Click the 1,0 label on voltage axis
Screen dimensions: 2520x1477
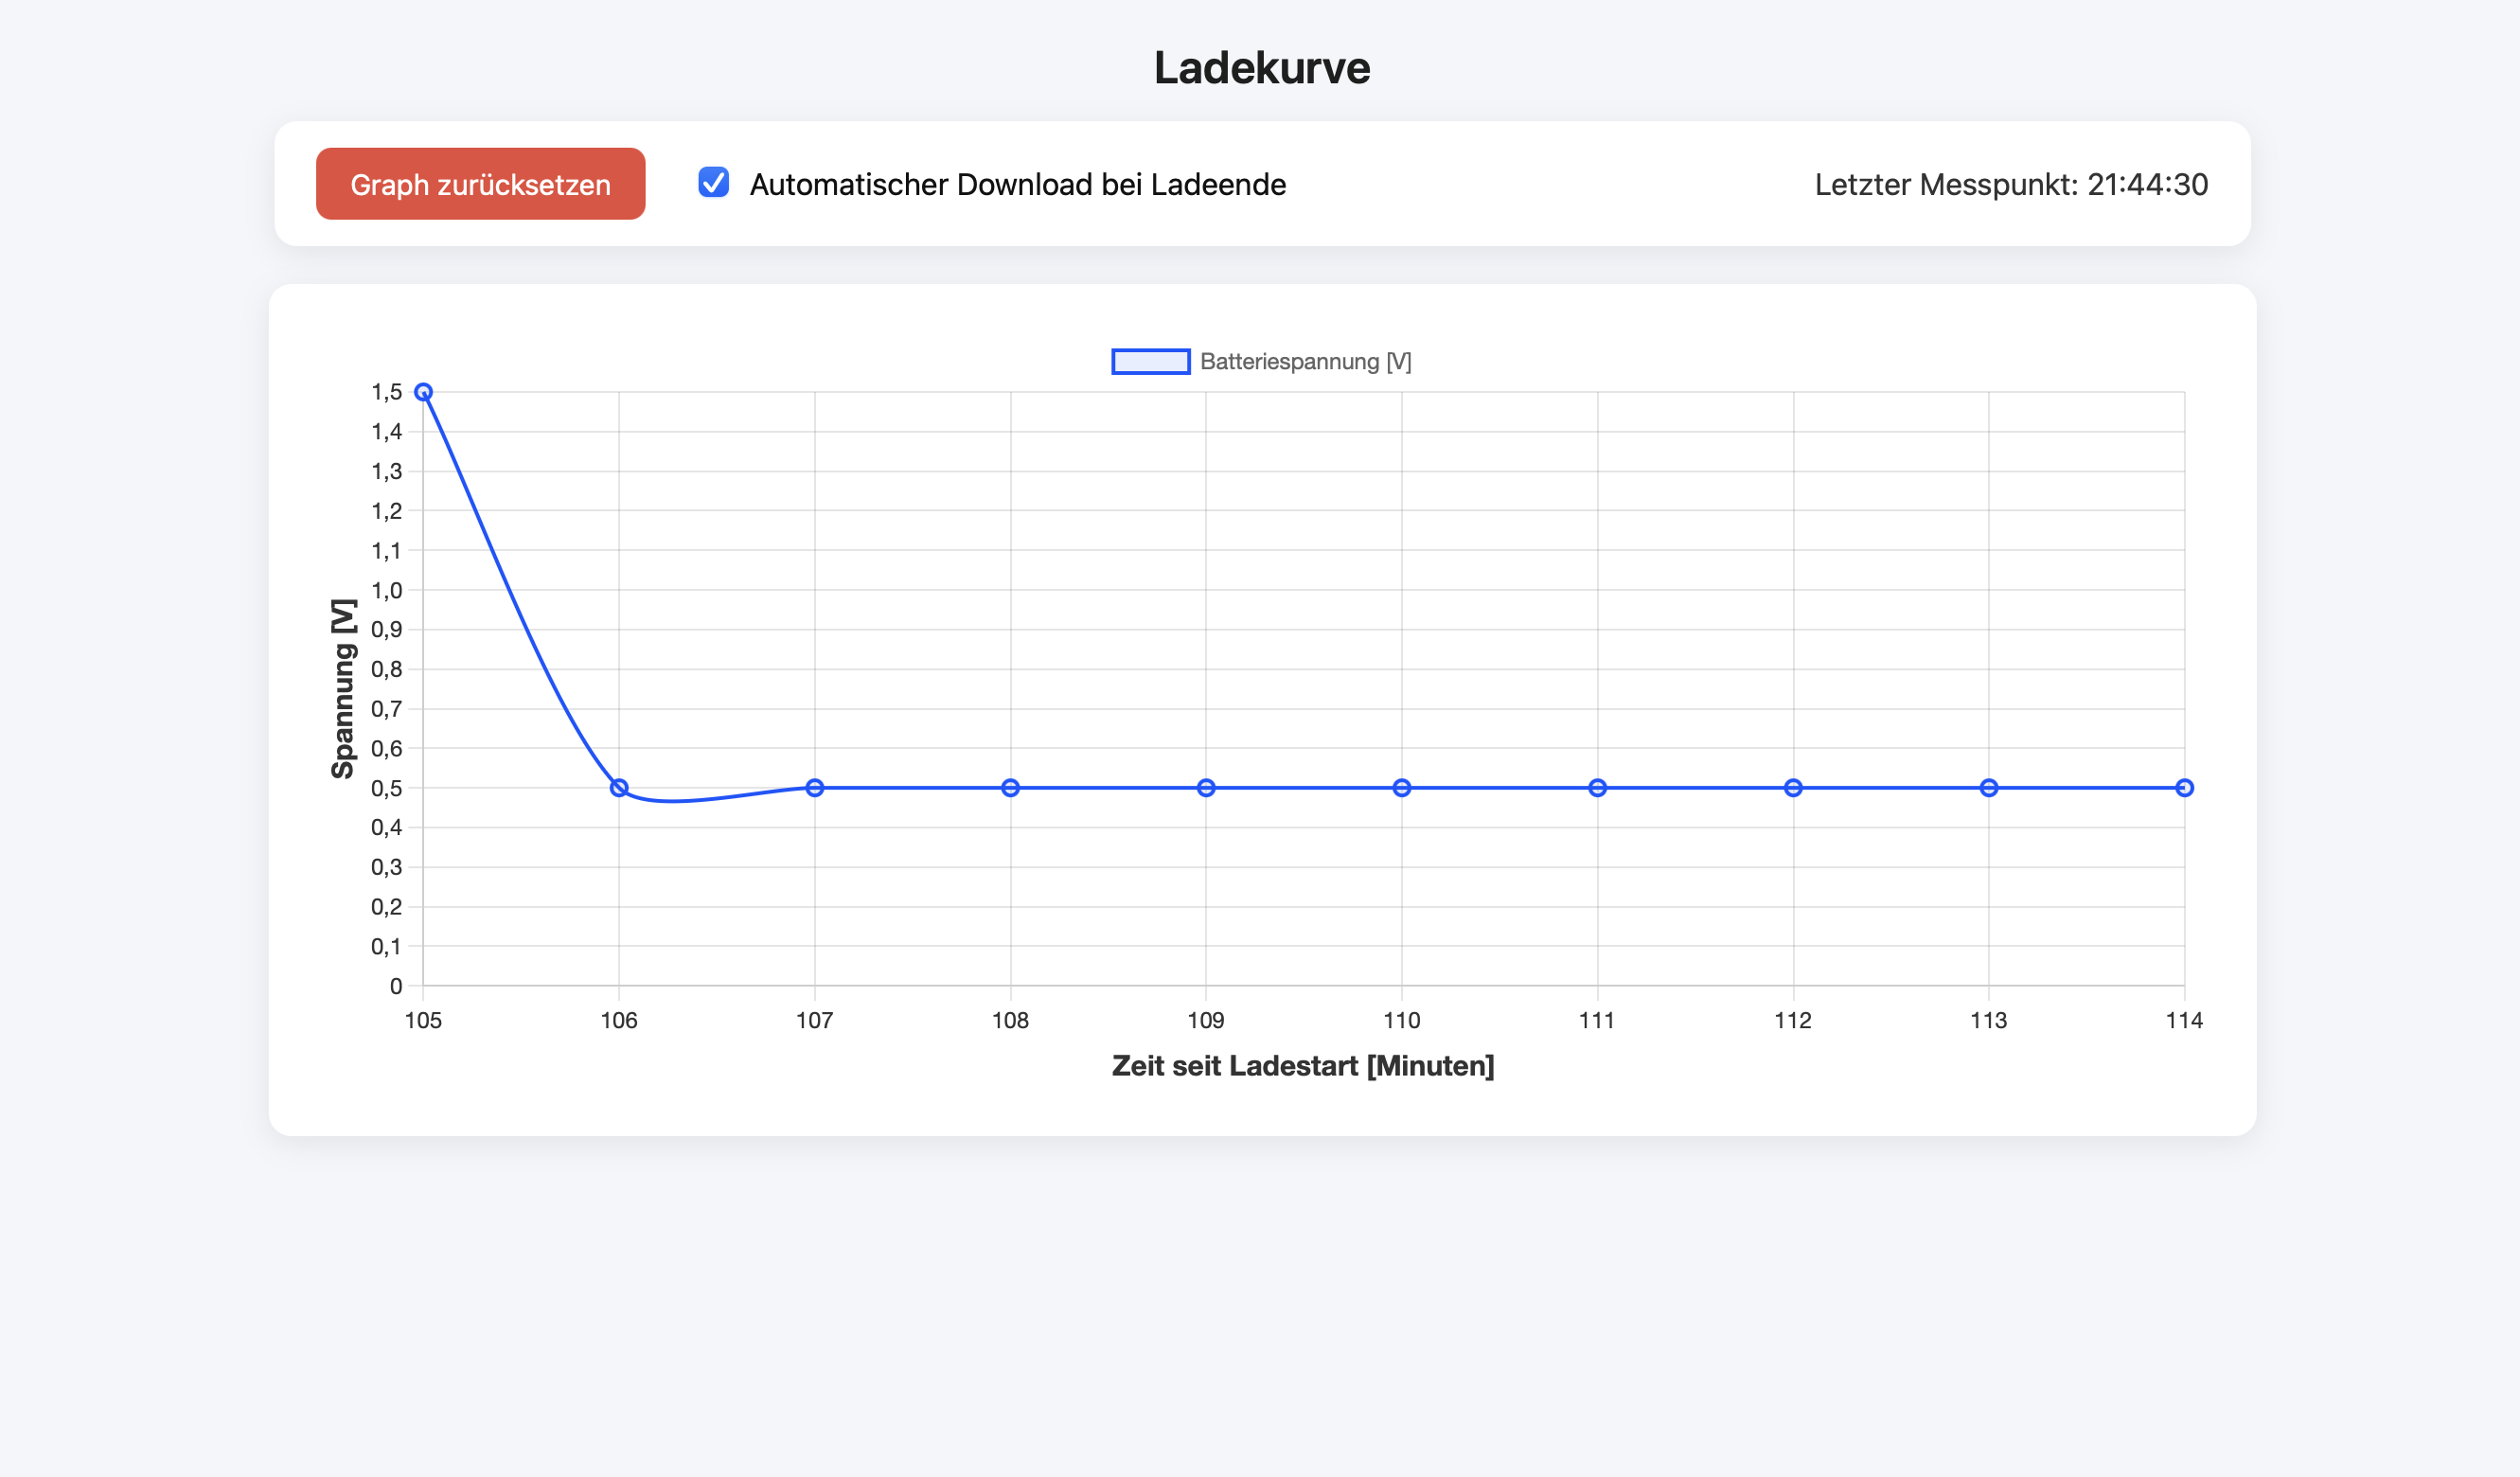(387, 590)
